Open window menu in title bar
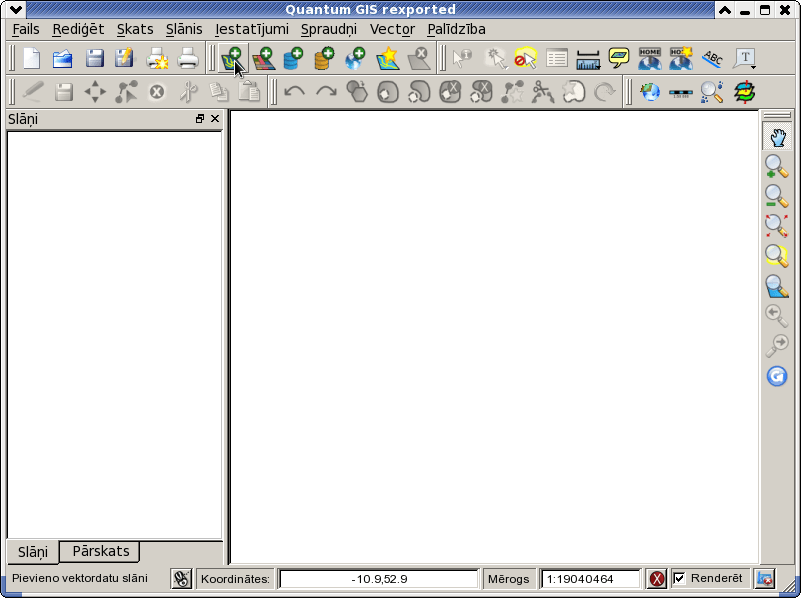The image size is (801, 598). (x=15, y=9)
